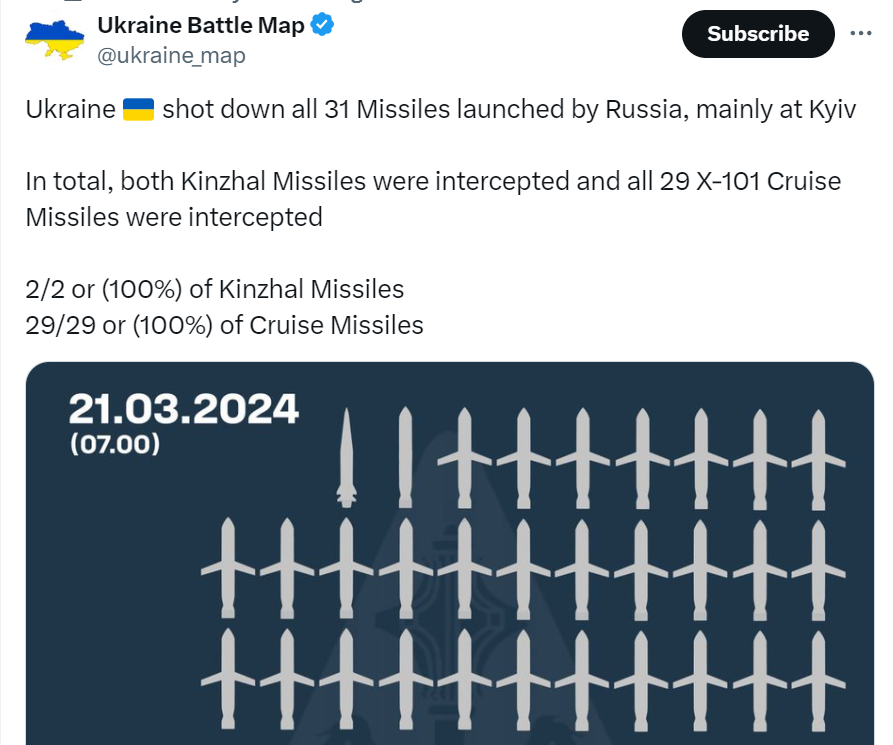Image resolution: width=893 pixels, height=745 pixels.
Task: Click the Subscribe button
Action: (758, 34)
